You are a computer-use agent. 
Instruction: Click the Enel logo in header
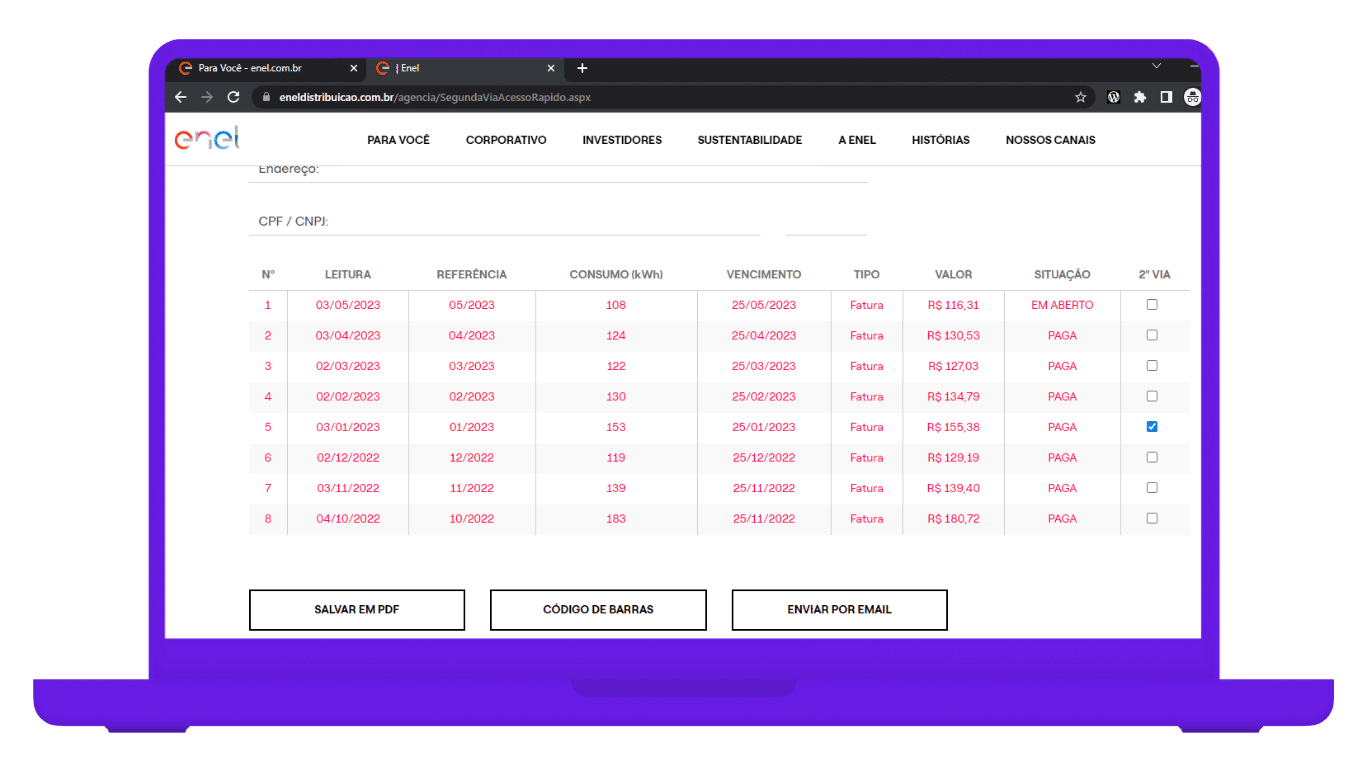coord(207,140)
